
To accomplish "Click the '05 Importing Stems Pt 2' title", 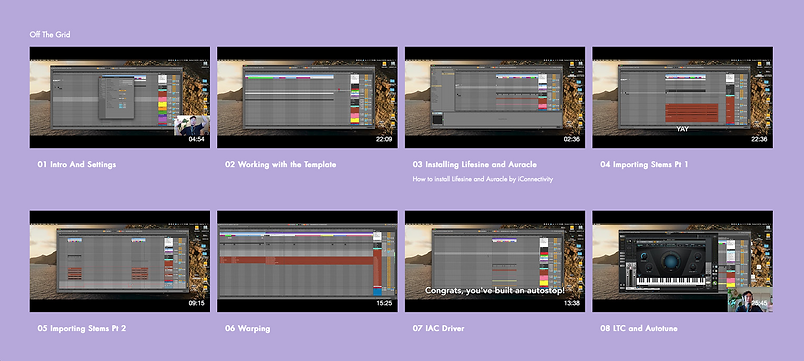I will pos(82,328).
